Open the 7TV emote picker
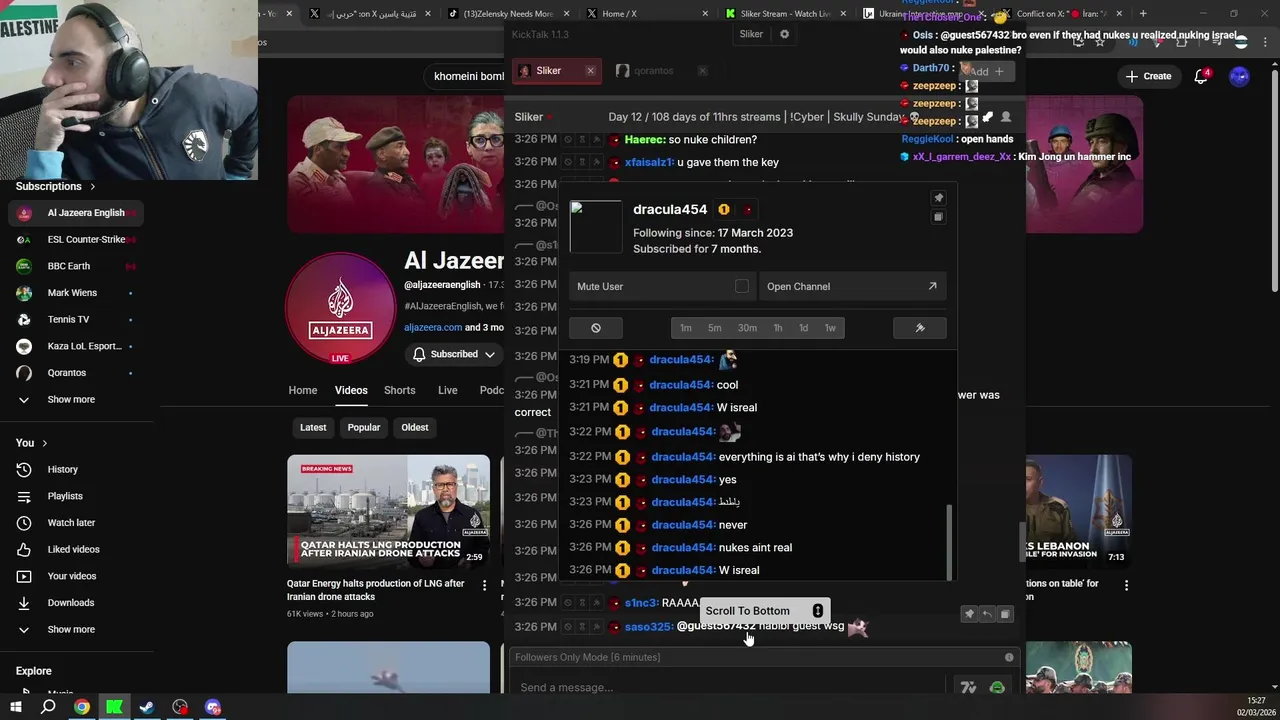The width and height of the screenshot is (1280, 720). coord(967,687)
